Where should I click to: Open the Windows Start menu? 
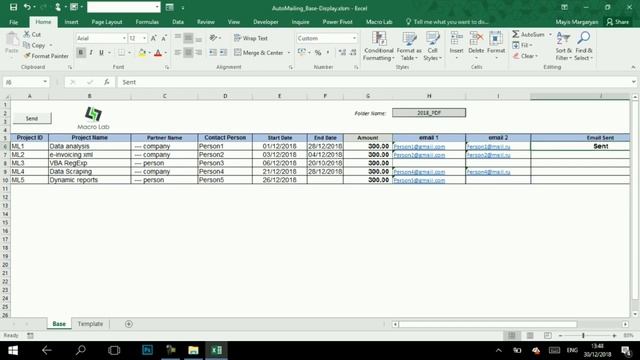(x=13, y=350)
